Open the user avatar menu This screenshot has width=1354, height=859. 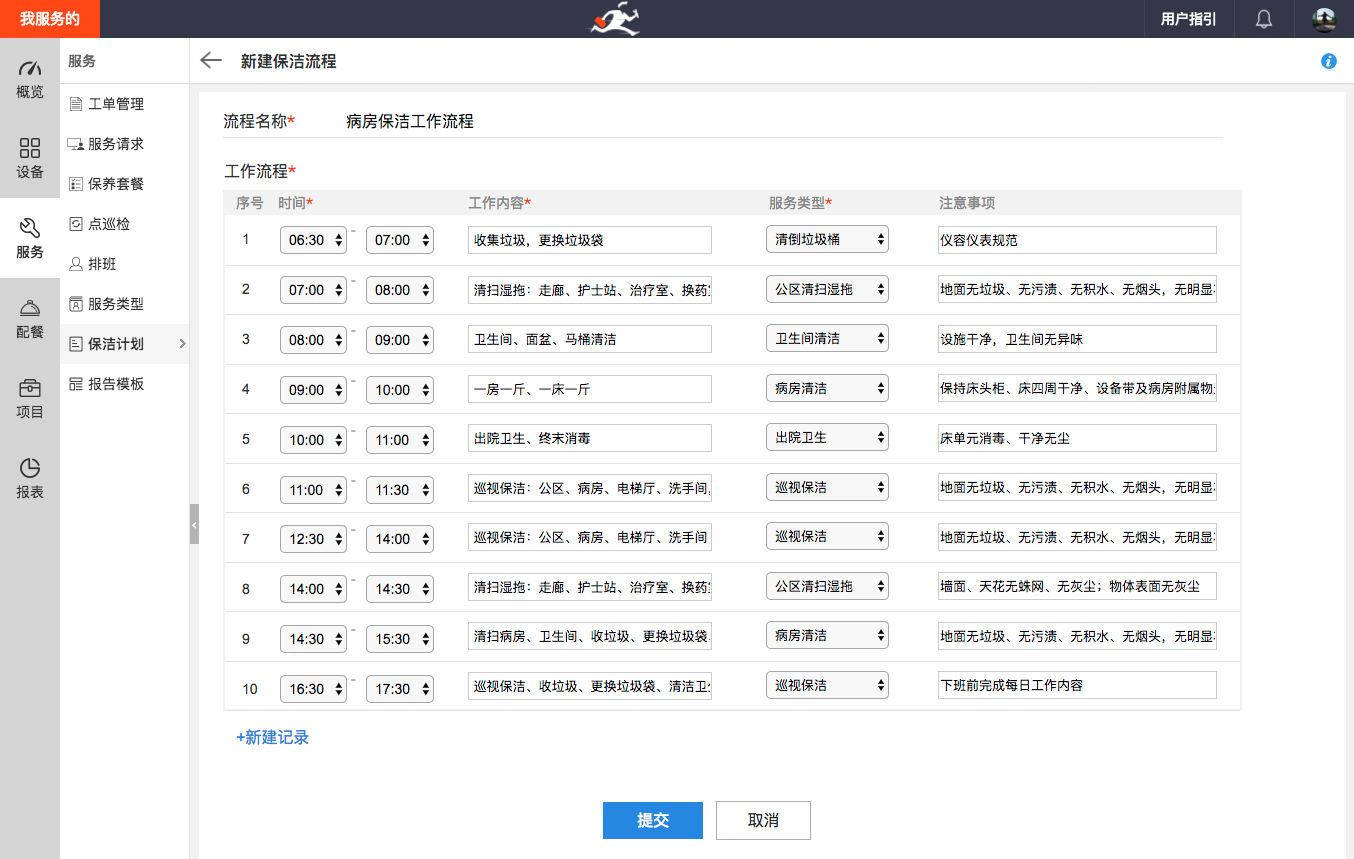1324,19
